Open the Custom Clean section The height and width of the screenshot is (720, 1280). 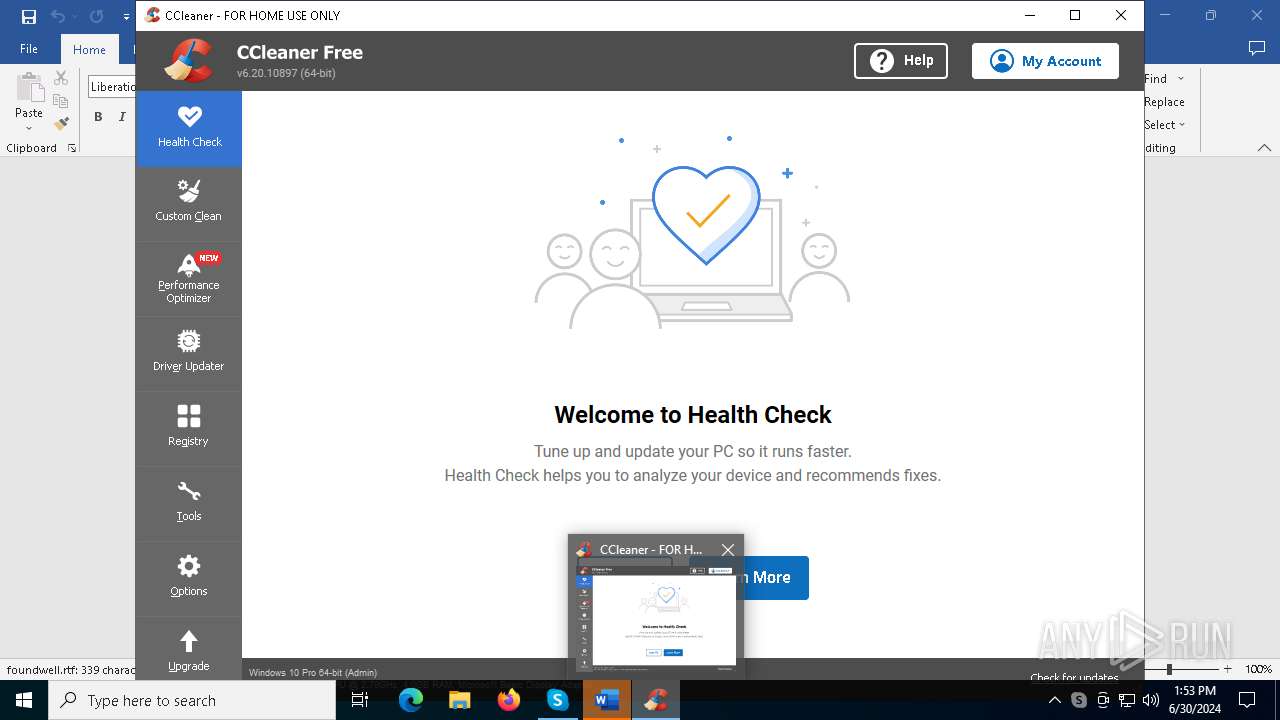coord(189,203)
